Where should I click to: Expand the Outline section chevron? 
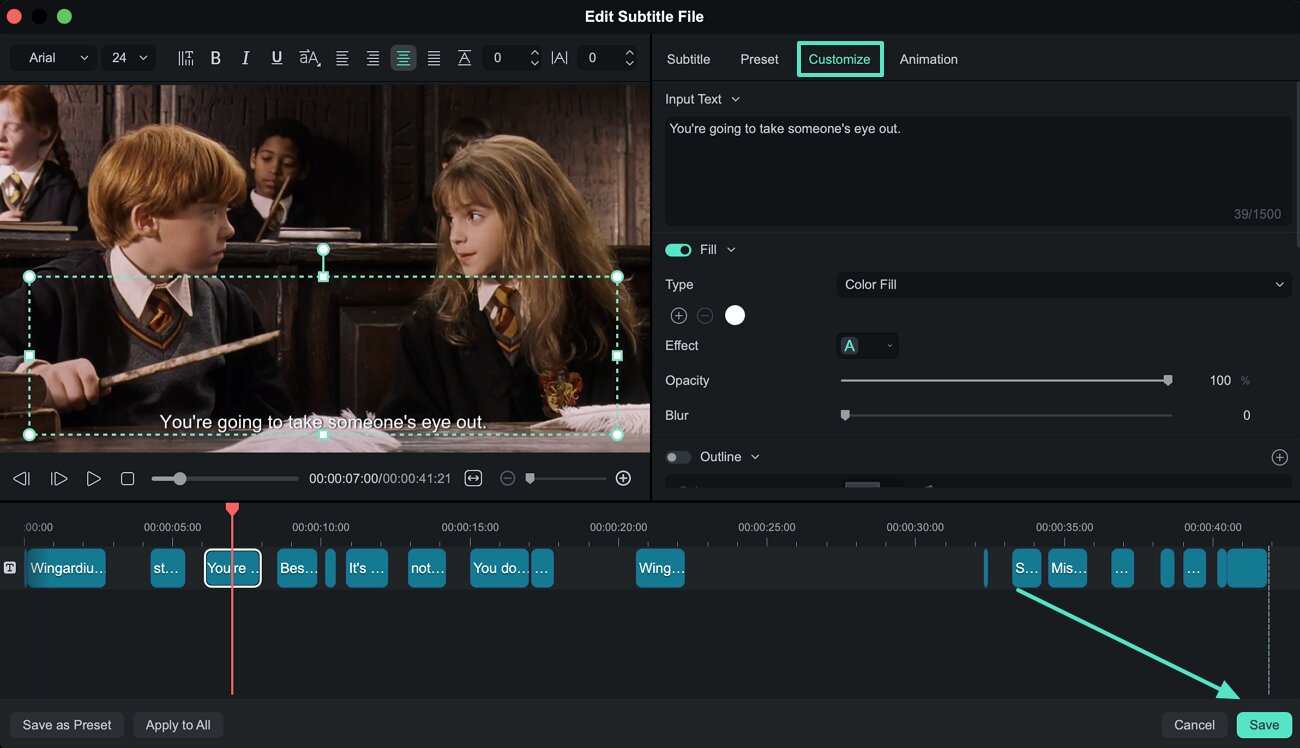tap(755, 457)
